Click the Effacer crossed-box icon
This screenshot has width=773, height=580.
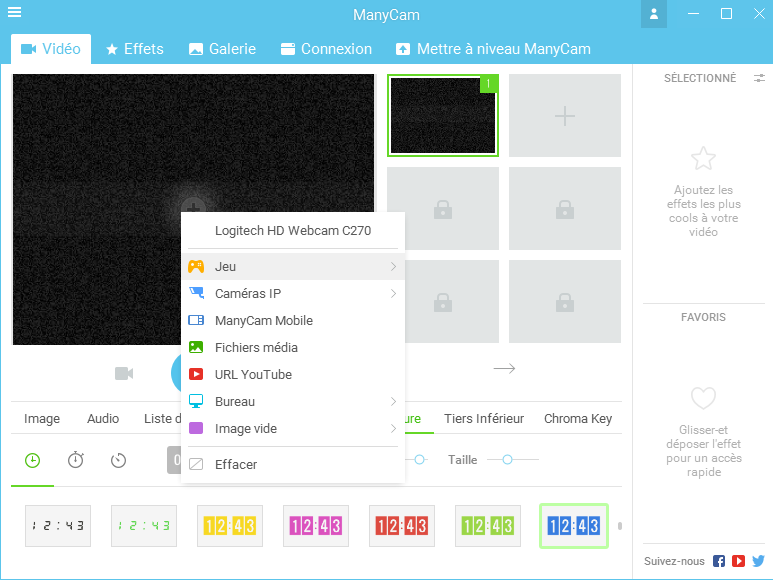pyautogui.click(x=196, y=464)
